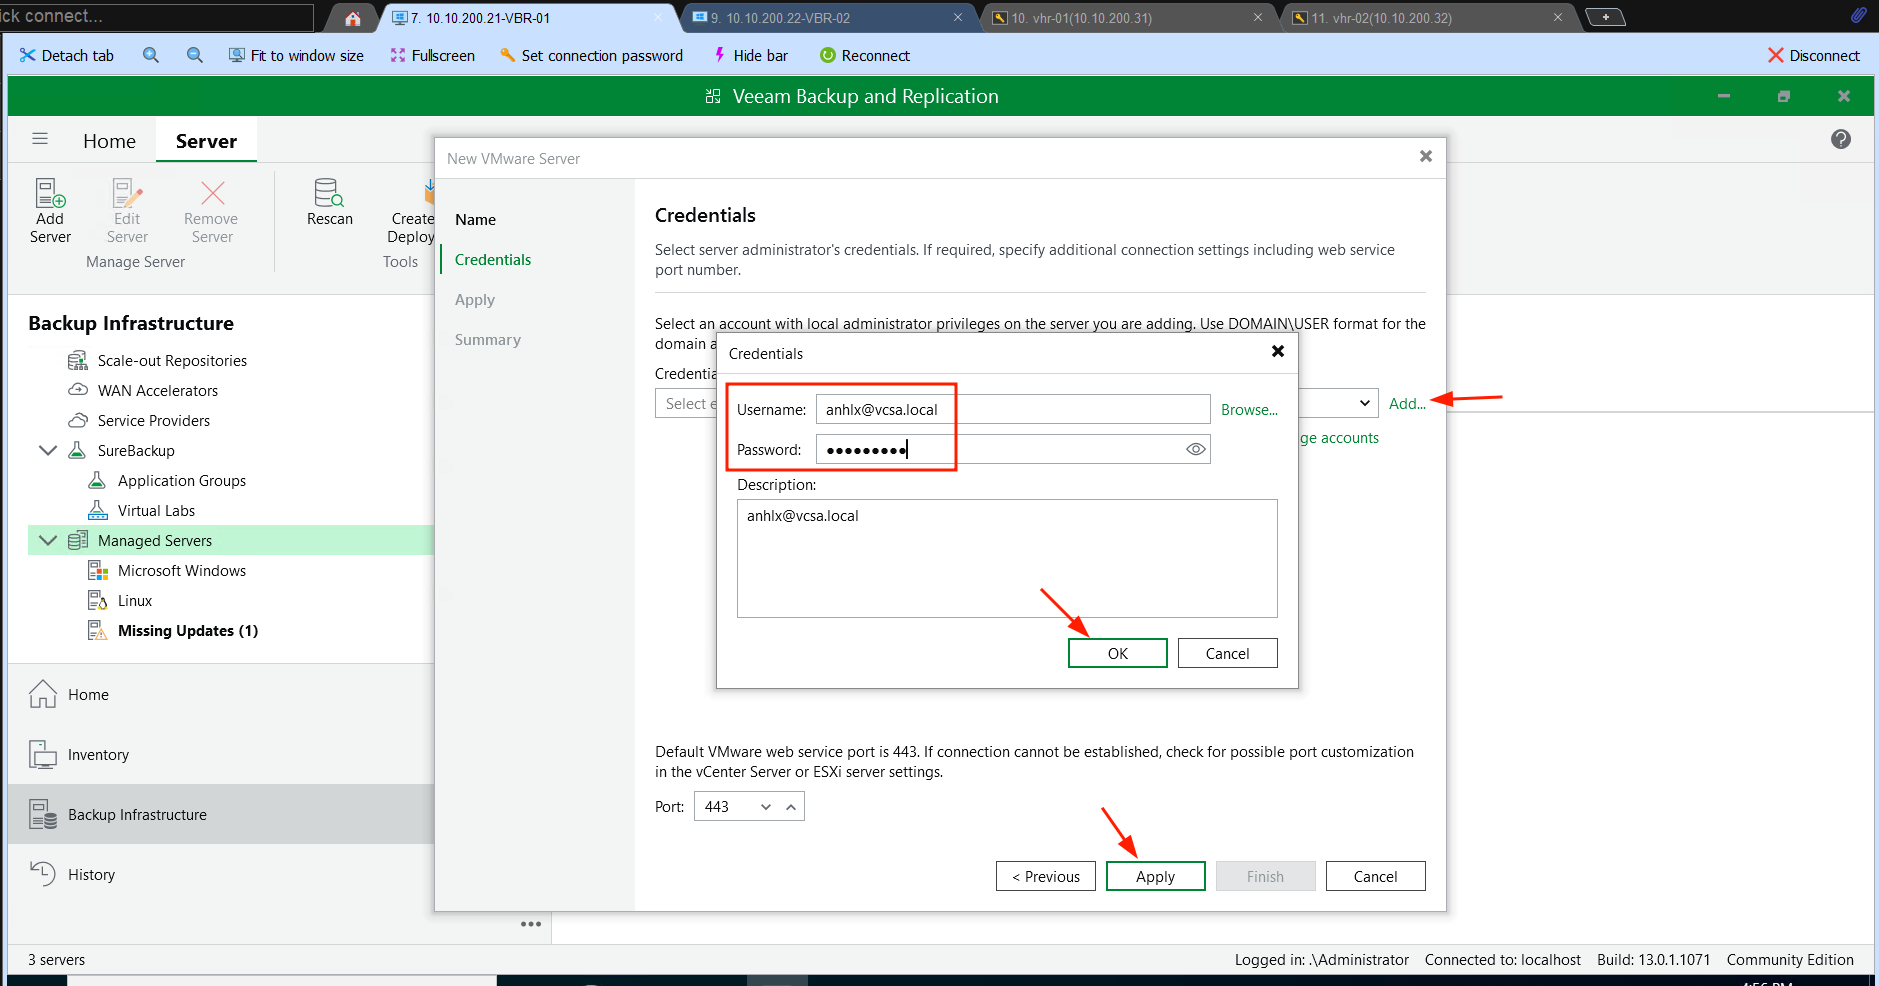Open the hamburger menu beside Home
Viewport: 1879px width, 986px height.
coord(40,139)
